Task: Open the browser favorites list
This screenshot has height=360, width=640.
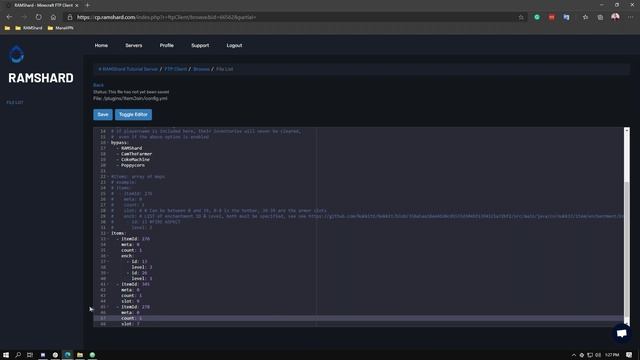Action: click(x=585, y=17)
